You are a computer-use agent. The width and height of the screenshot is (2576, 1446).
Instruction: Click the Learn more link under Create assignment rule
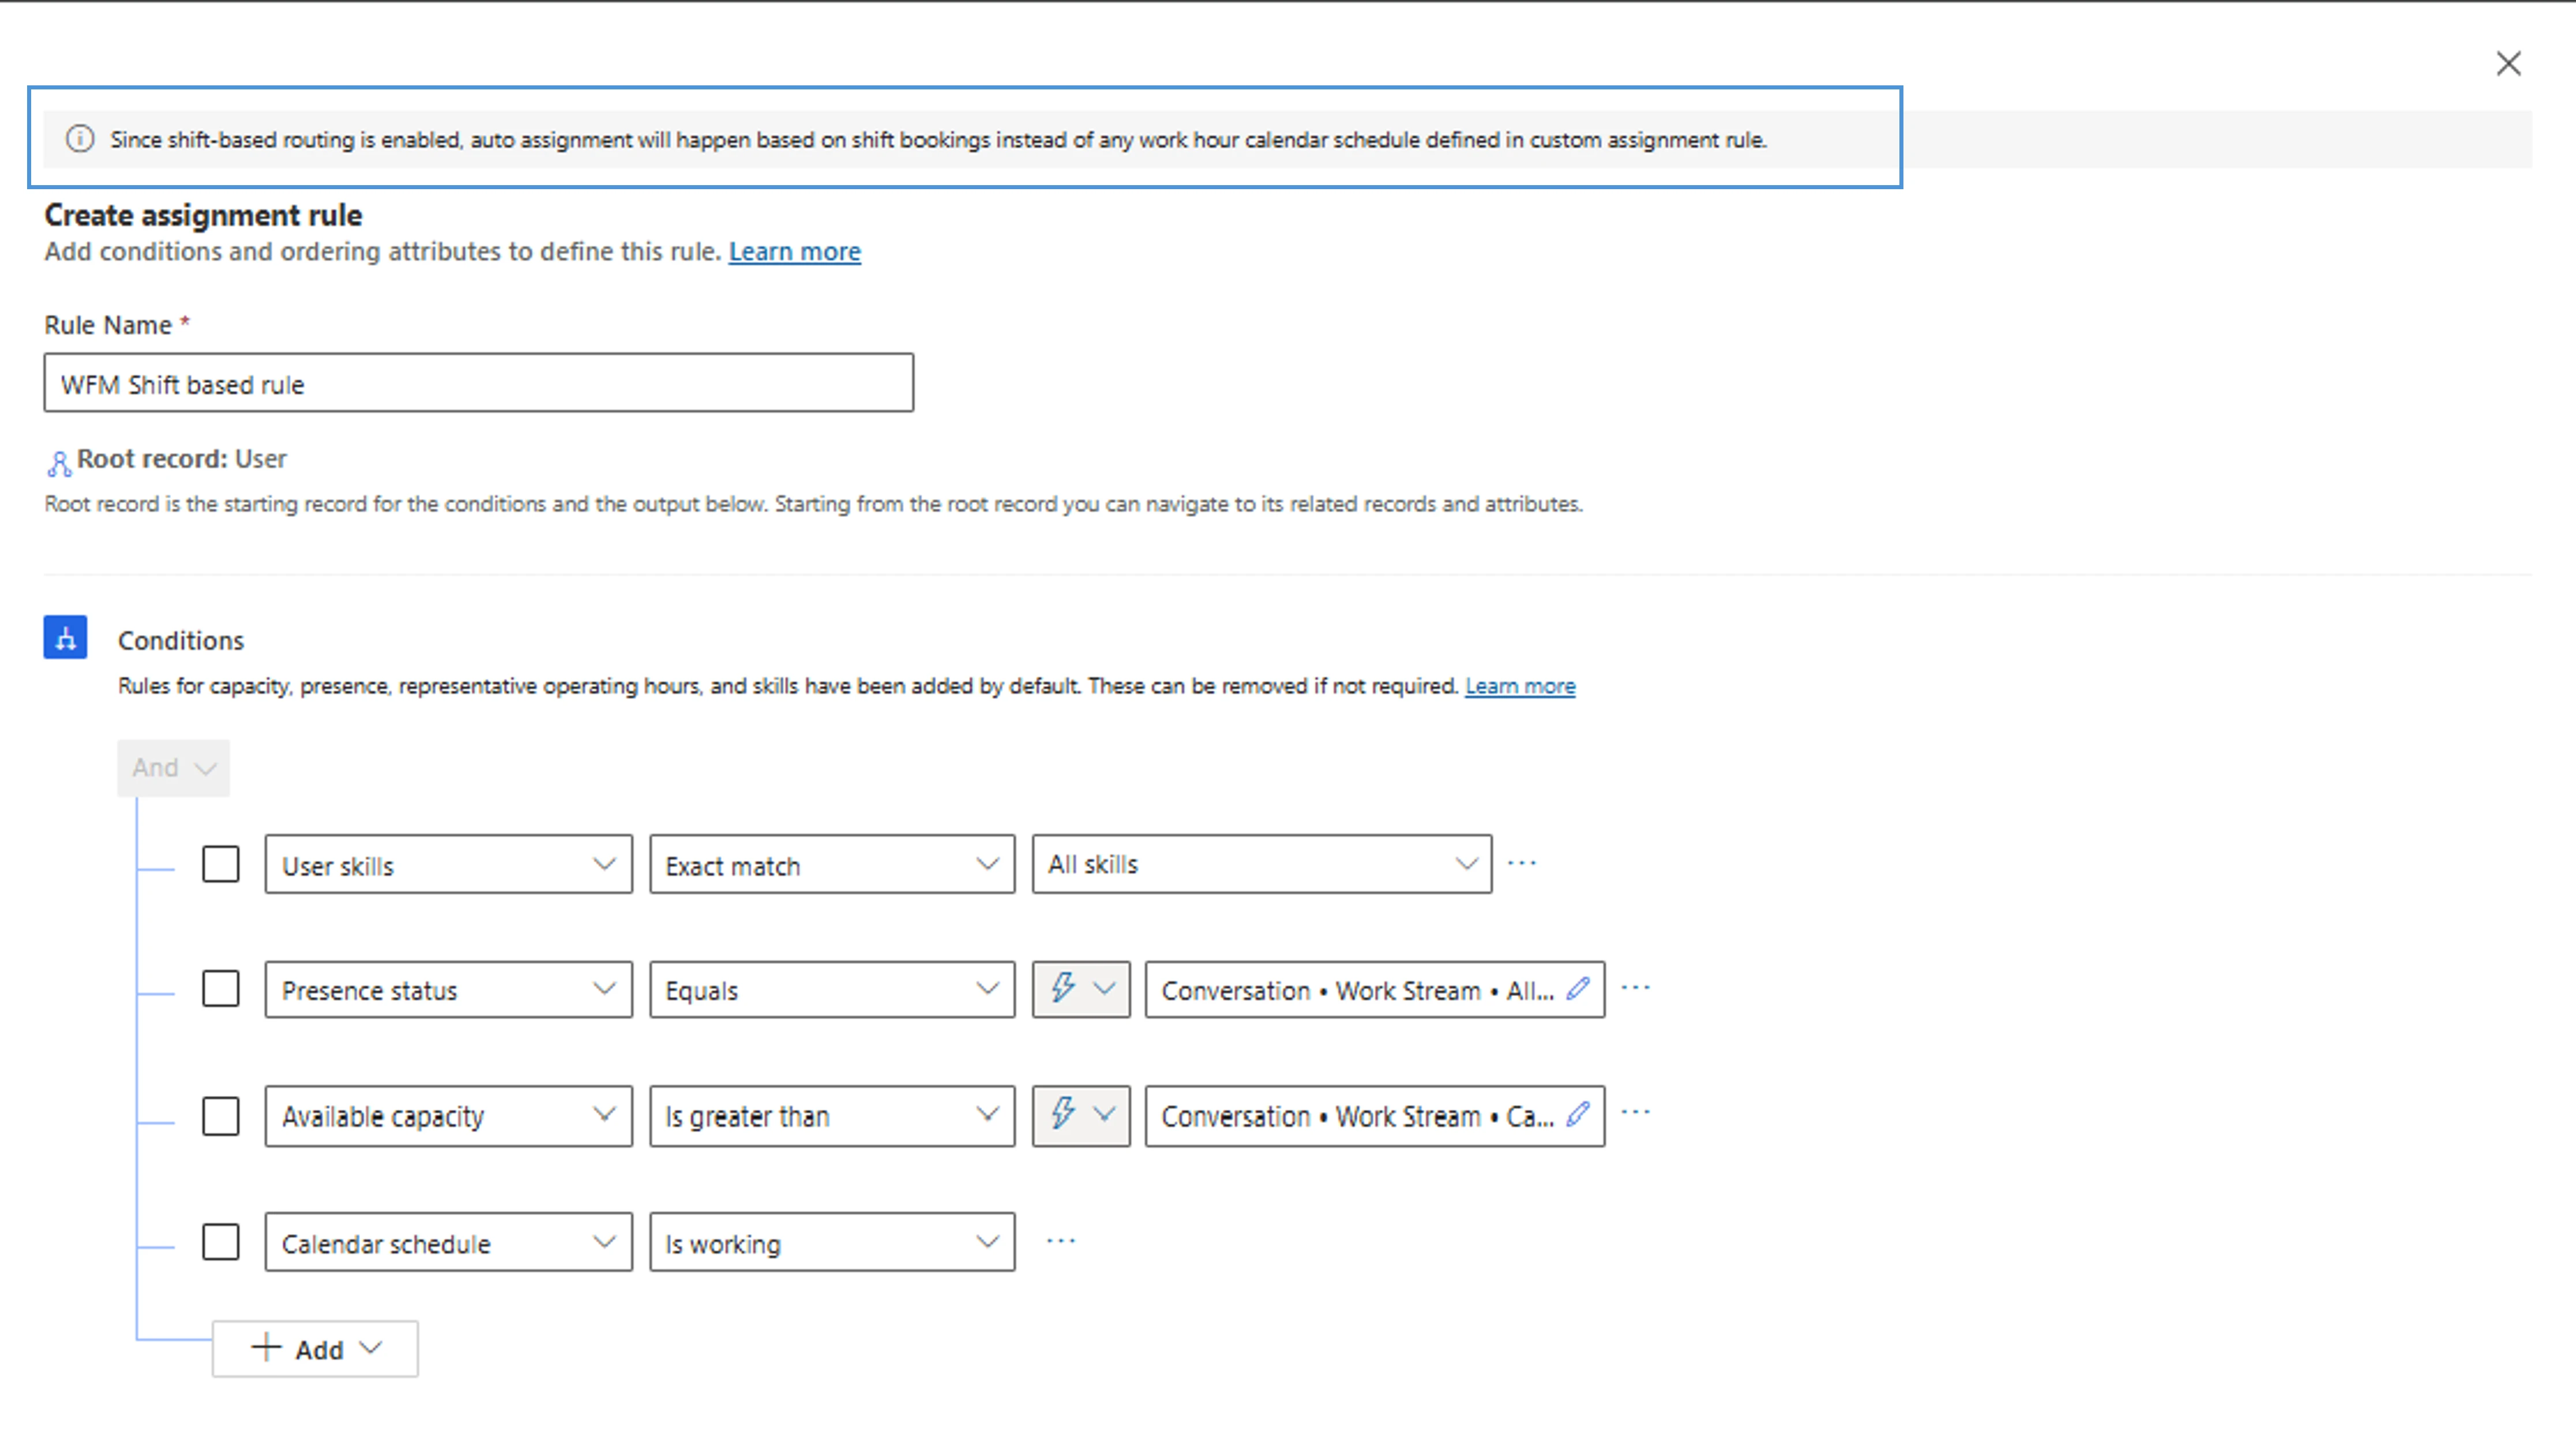(794, 251)
